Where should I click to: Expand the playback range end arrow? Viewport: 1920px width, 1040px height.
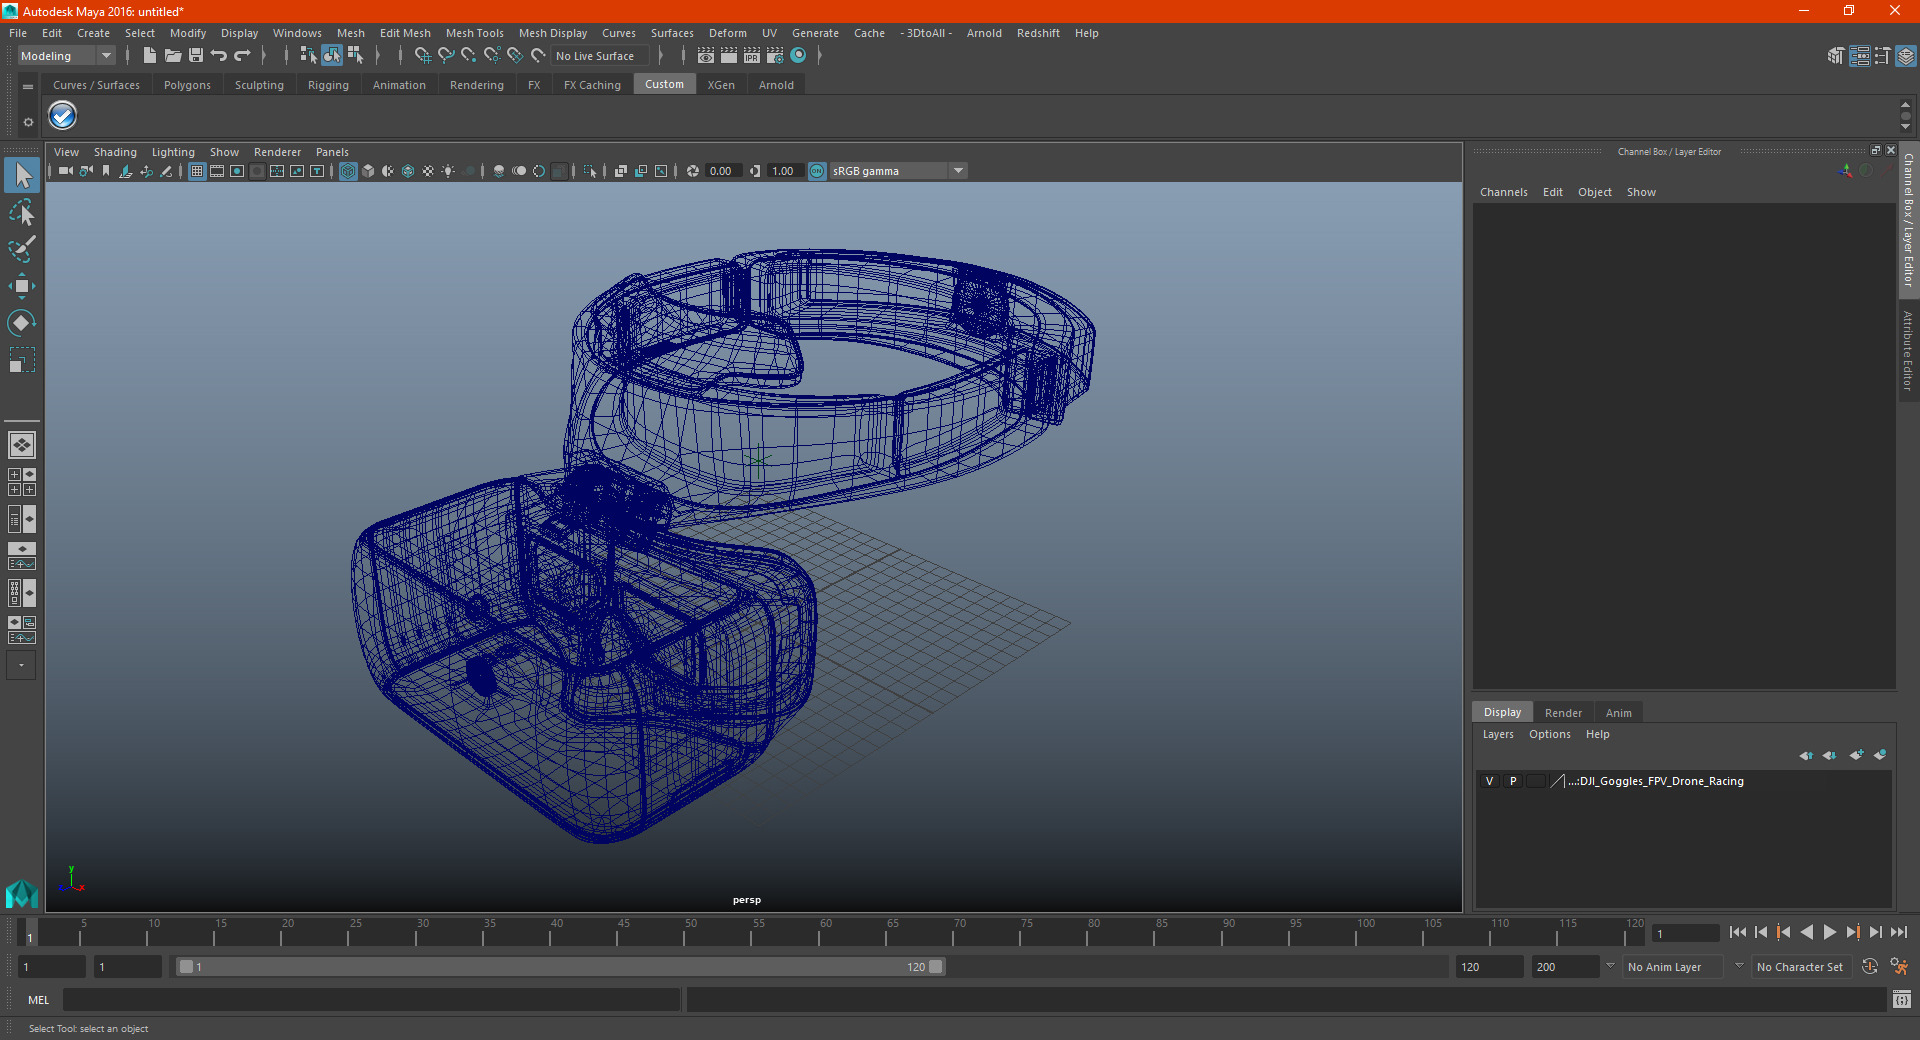1610,966
